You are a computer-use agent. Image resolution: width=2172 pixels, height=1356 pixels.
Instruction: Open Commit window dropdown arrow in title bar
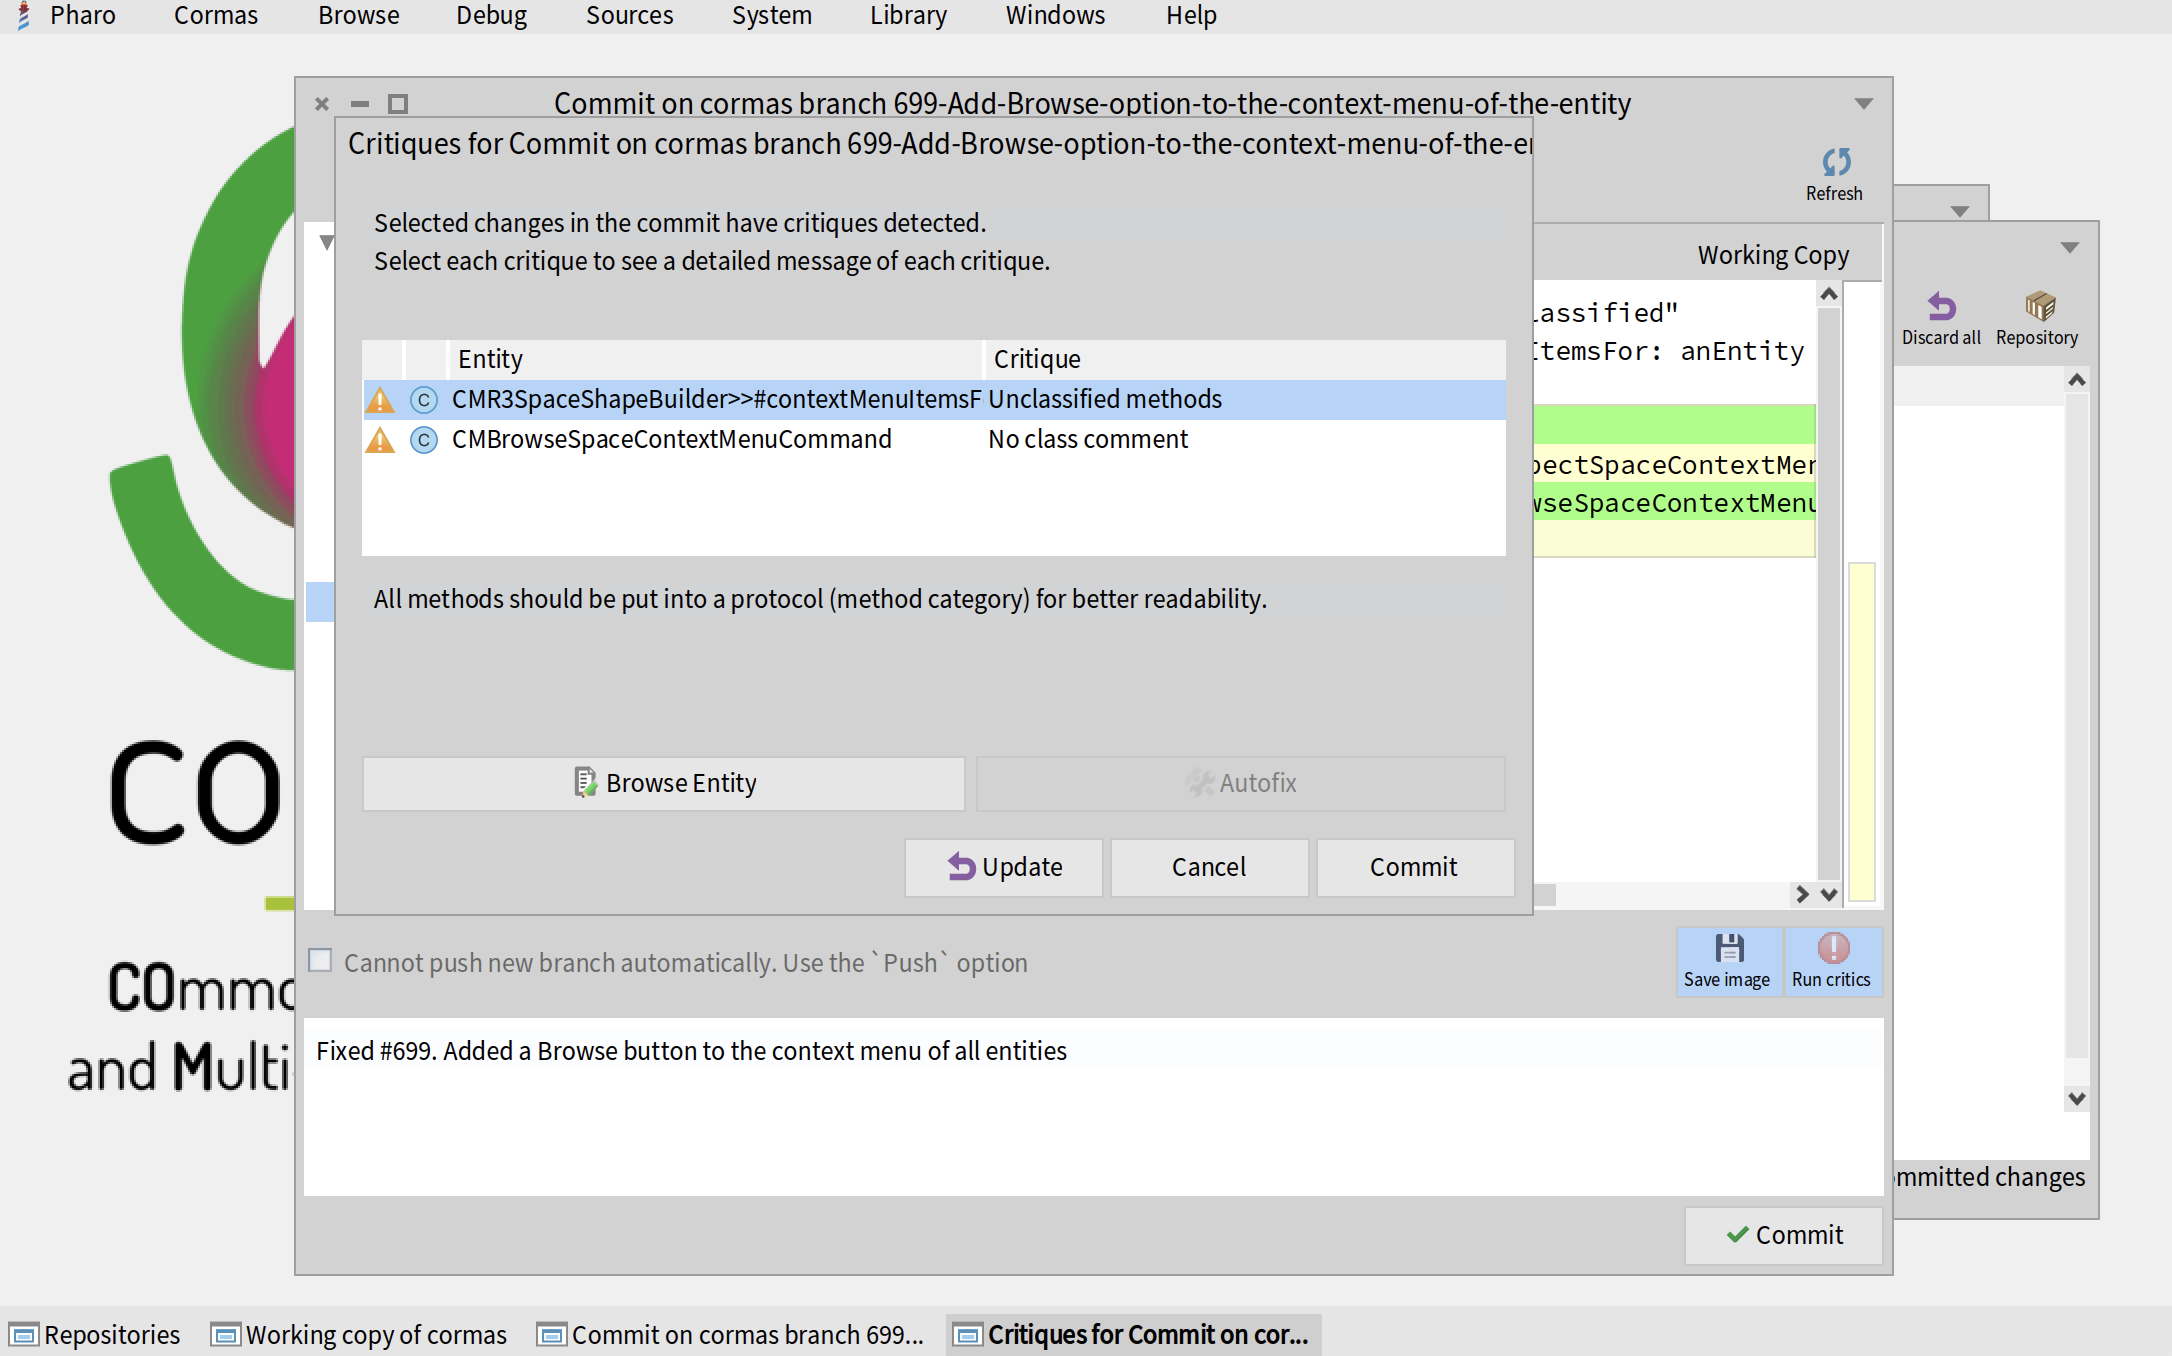pyautogui.click(x=1863, y=104)
